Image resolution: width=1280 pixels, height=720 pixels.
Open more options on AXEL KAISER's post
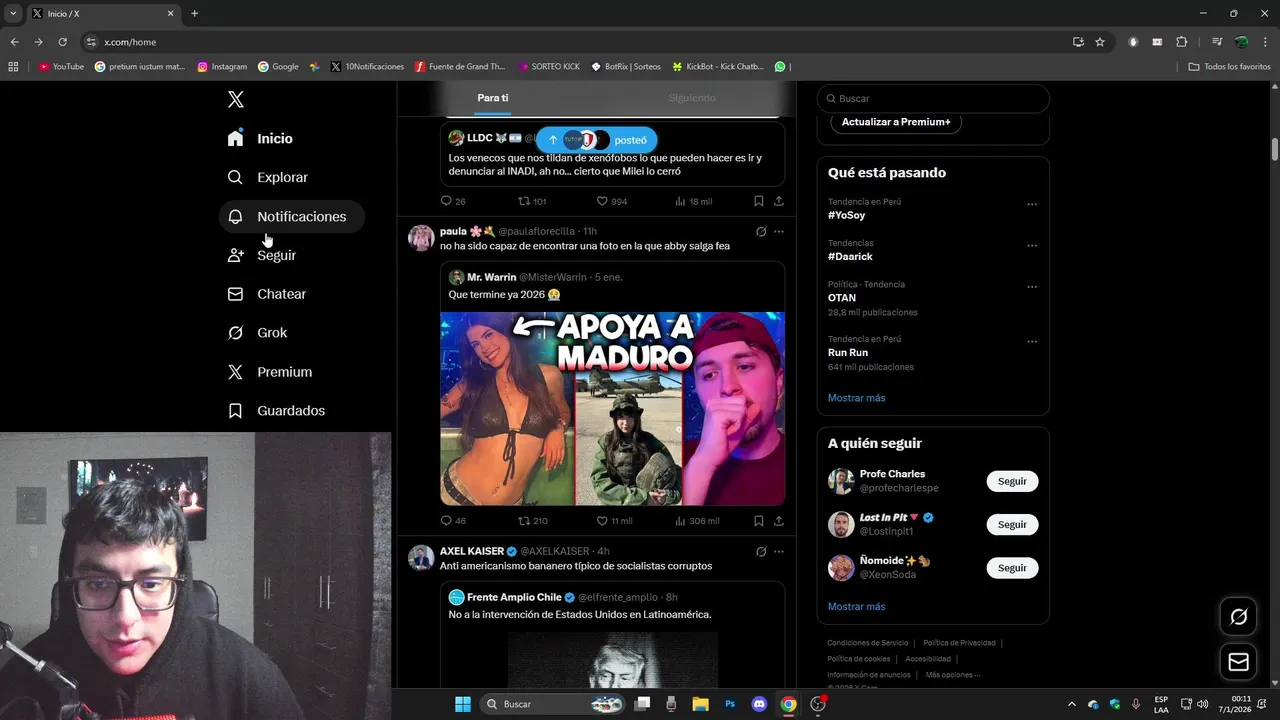click(779, 551)
